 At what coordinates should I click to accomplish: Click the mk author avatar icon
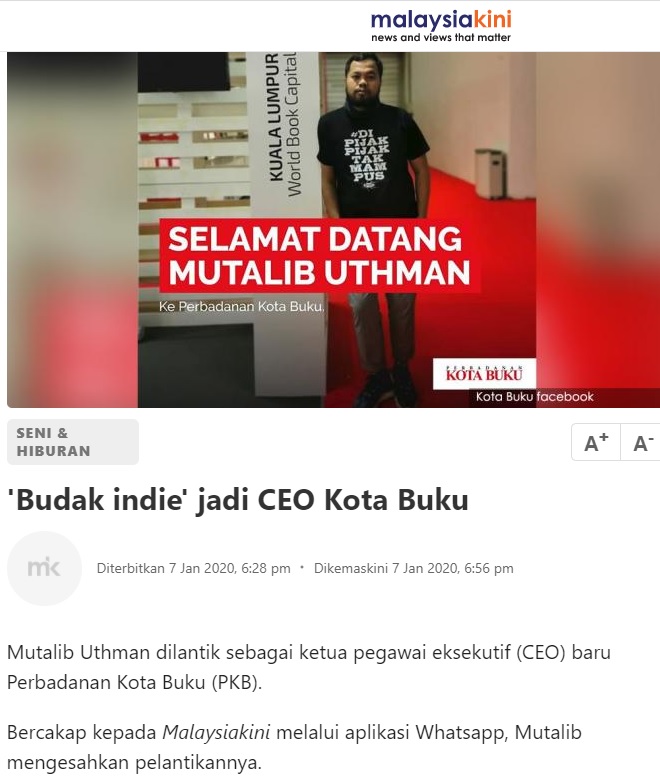[44, 568]
